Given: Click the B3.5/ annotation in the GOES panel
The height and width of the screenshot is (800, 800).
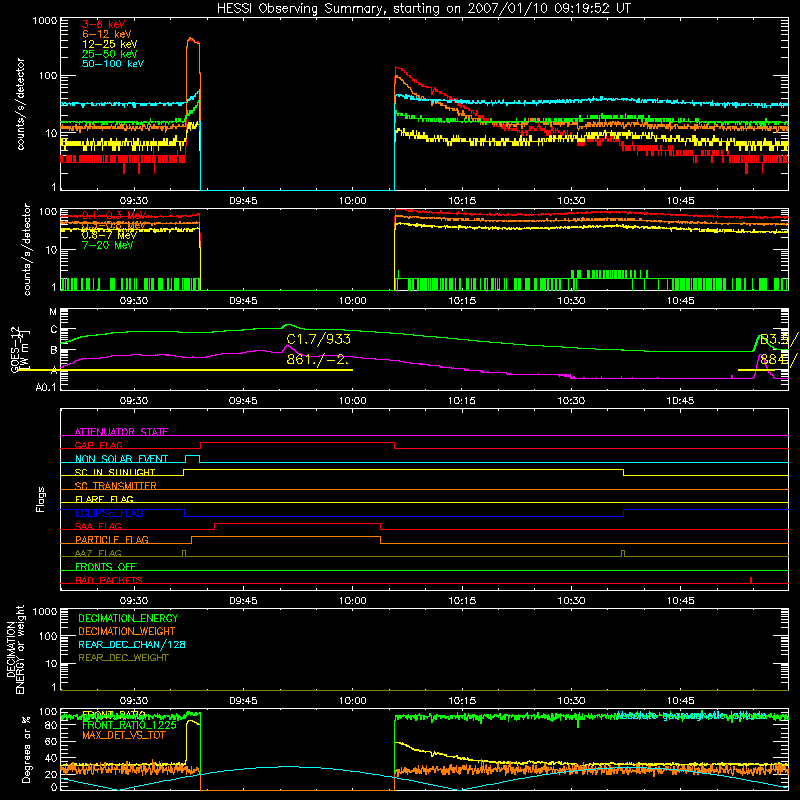Looking at the screenshot, I should point(779,339).
